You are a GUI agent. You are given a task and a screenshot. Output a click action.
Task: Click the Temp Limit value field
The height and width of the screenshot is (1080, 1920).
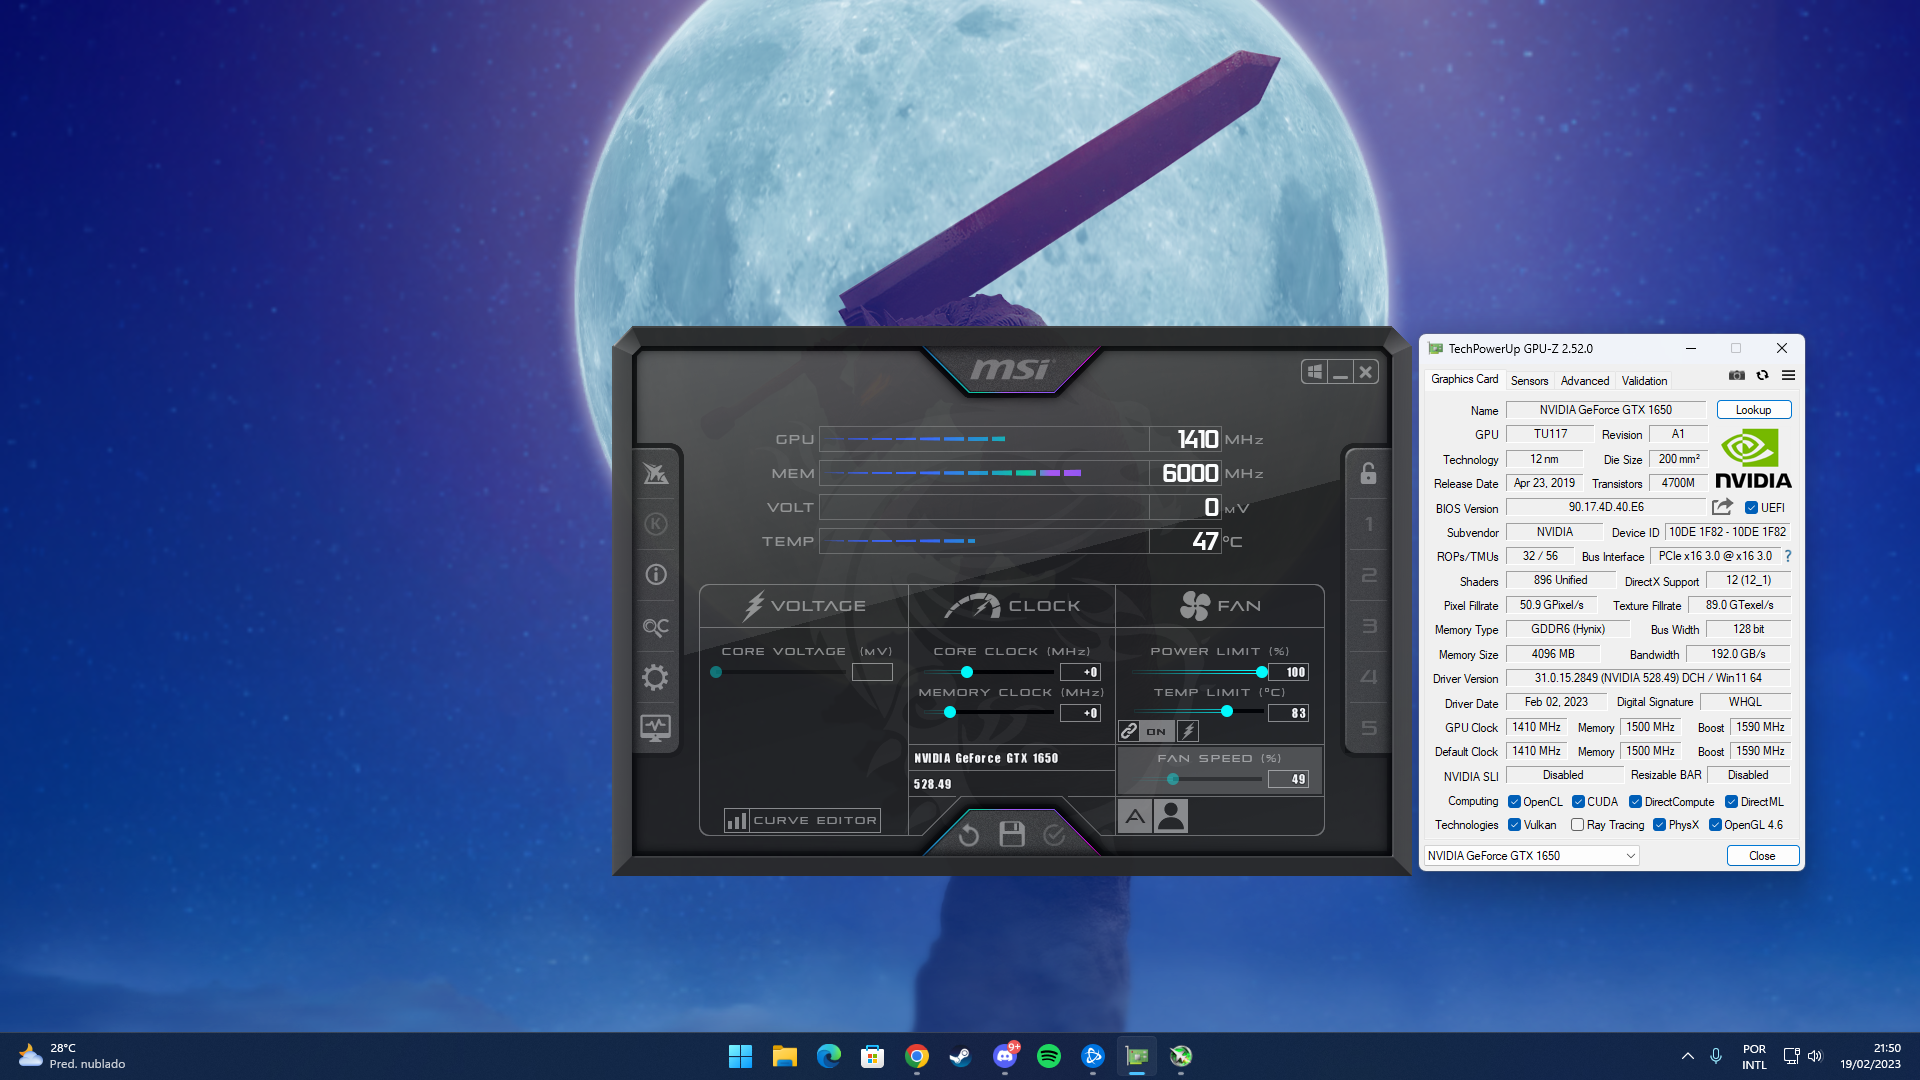1288,713
